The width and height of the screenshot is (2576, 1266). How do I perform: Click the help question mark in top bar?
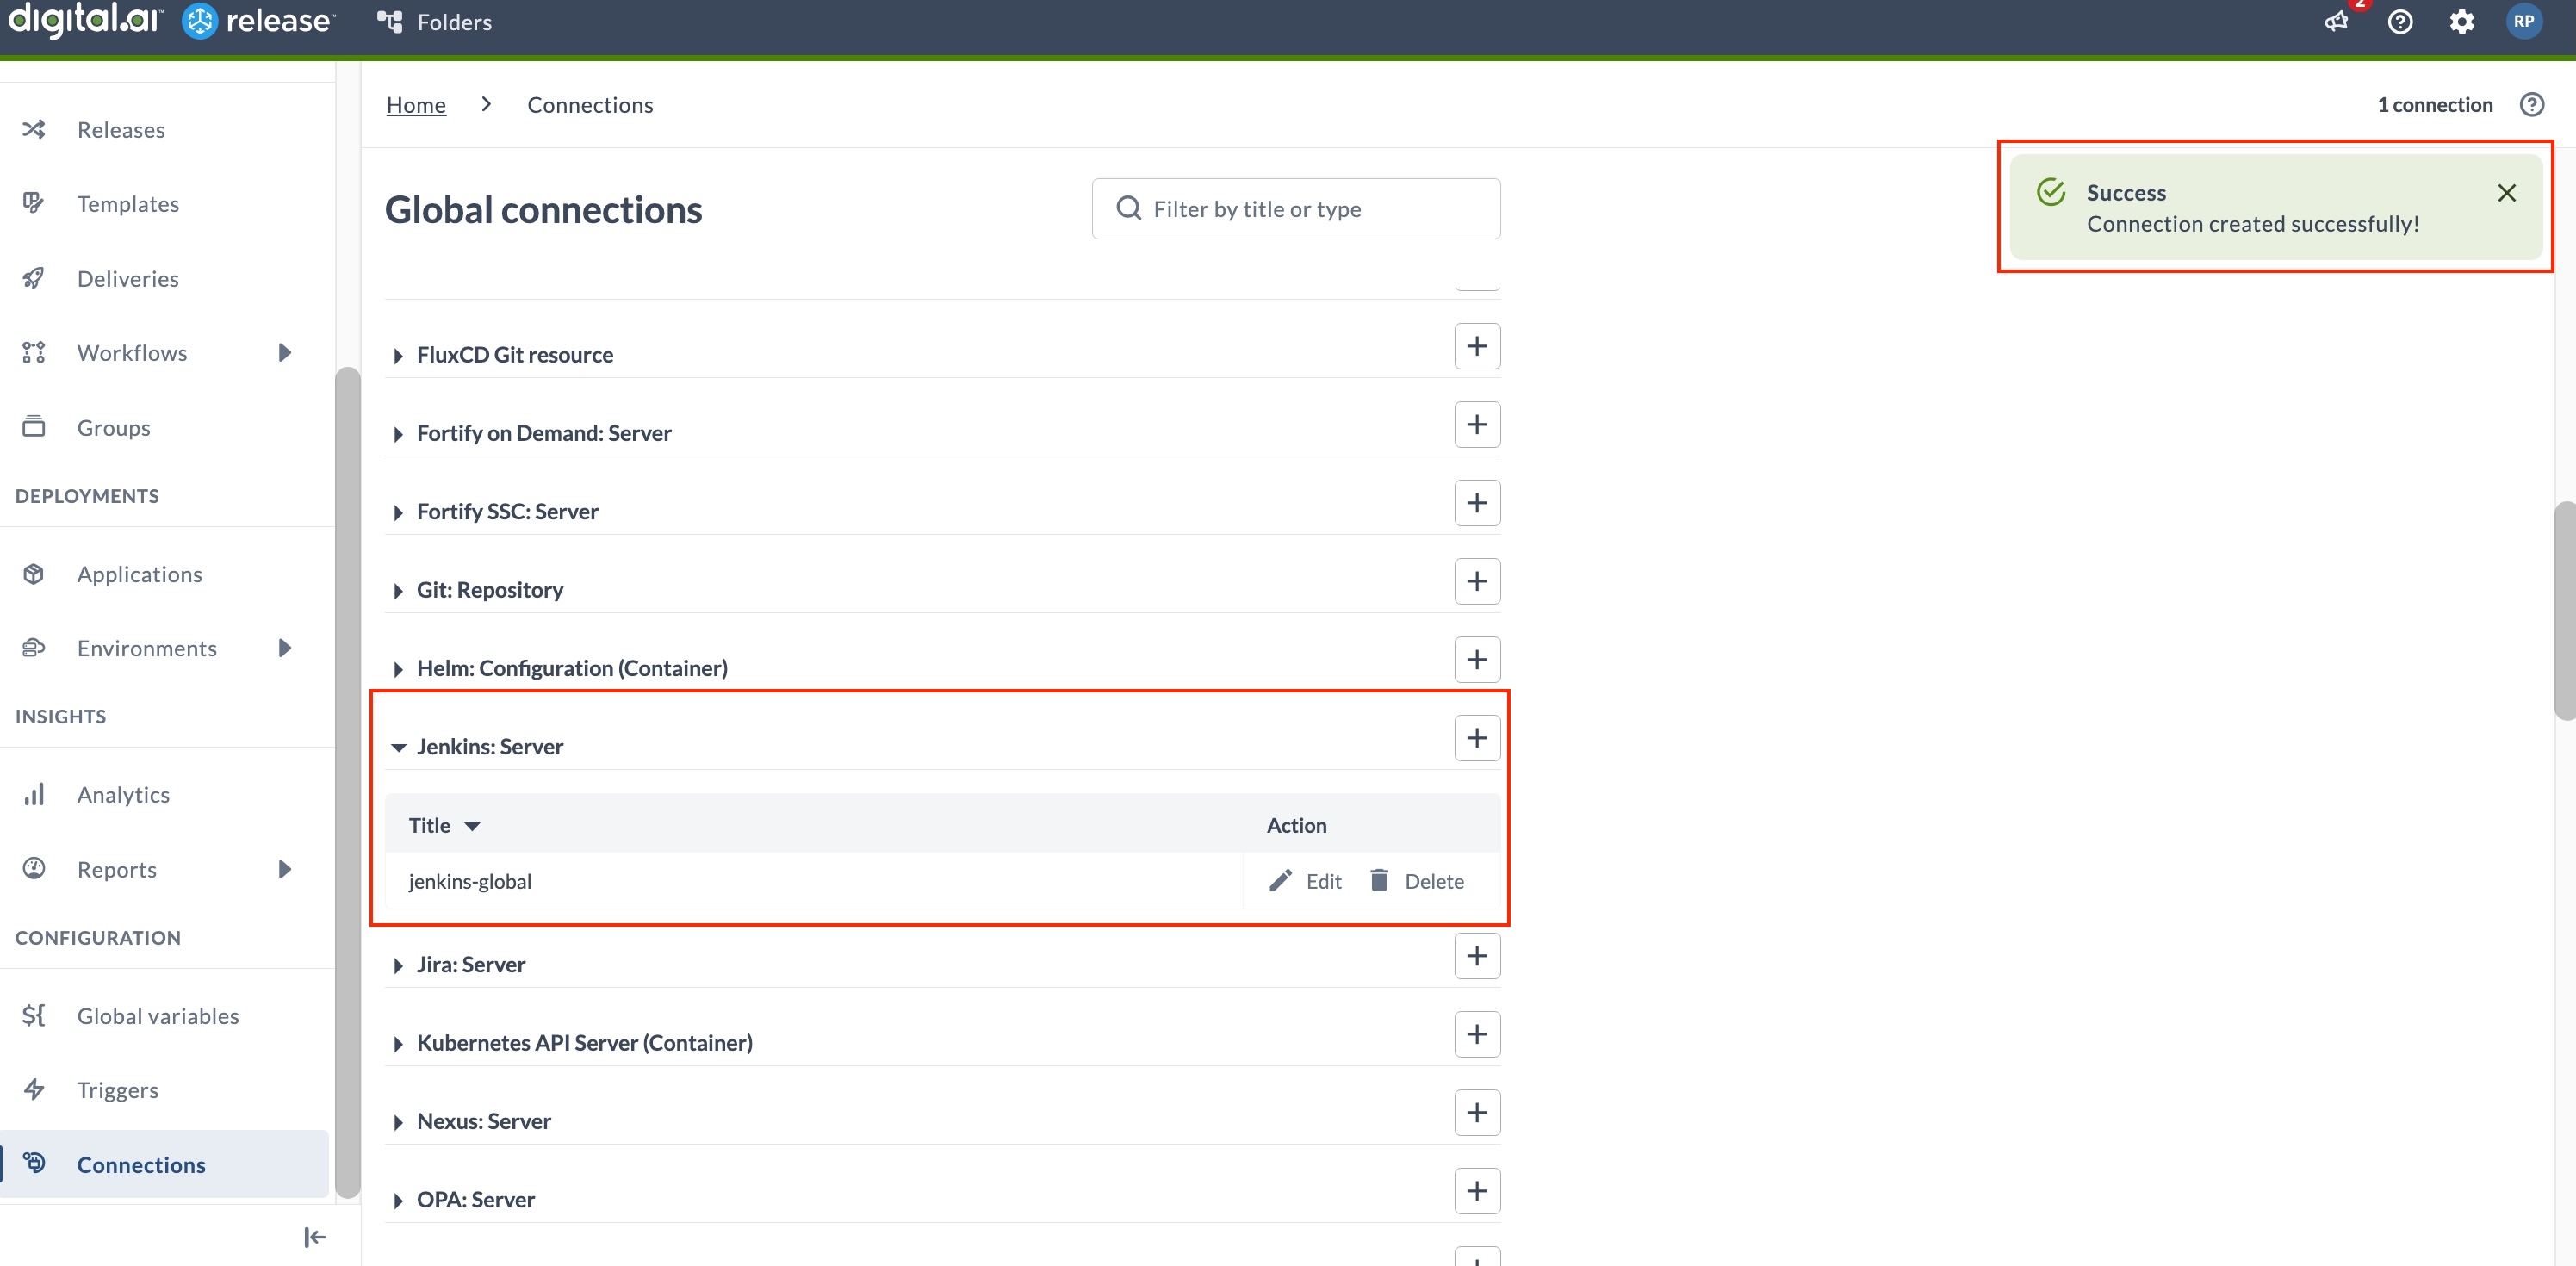tap(2400, 22)
